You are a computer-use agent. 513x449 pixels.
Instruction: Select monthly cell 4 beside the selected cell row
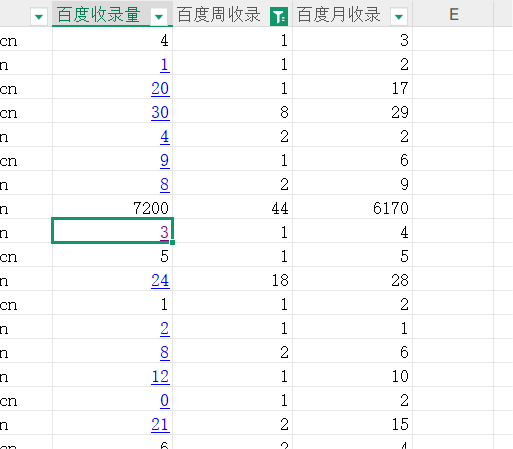(x=353, y=232)
